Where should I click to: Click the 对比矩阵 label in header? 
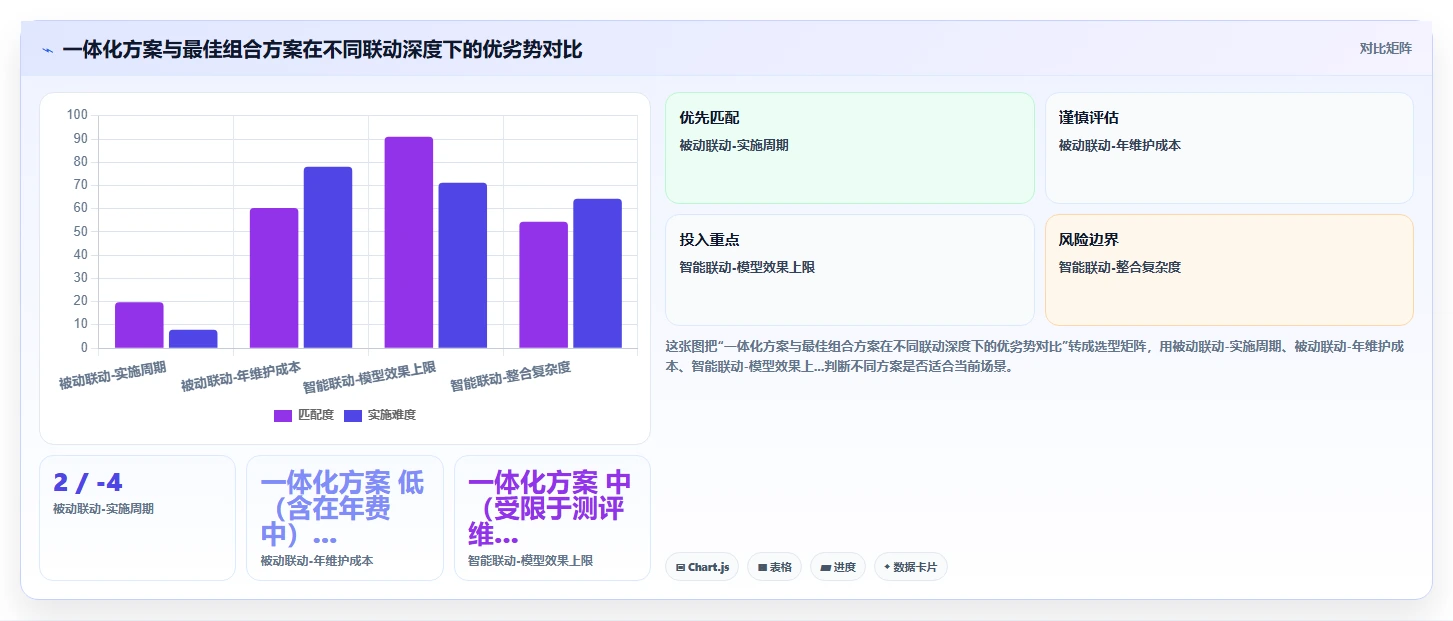tap(1386, 48)
